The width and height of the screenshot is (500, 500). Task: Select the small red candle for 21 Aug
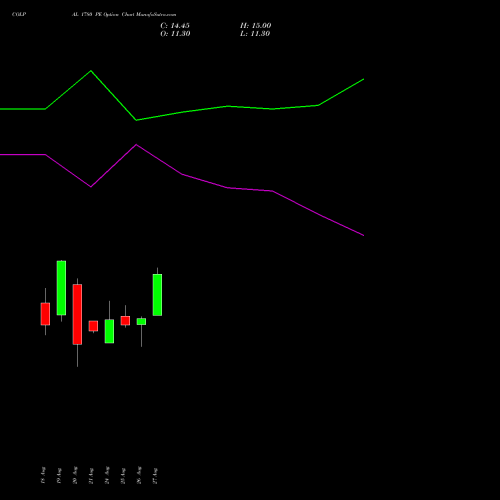tap(93, 326)
